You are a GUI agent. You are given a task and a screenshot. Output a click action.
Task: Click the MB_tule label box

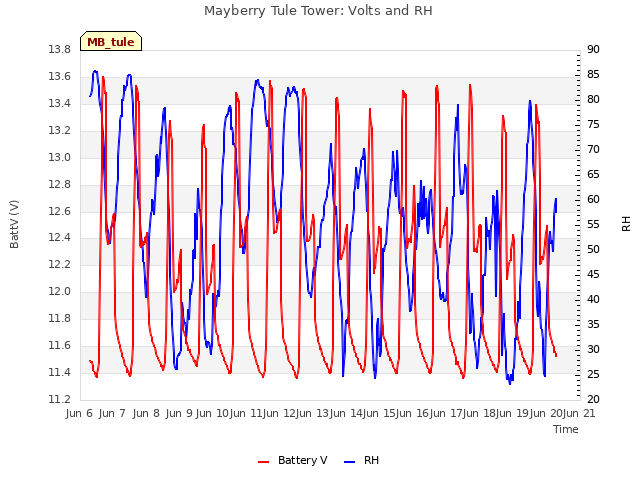(x=111, y=41)
